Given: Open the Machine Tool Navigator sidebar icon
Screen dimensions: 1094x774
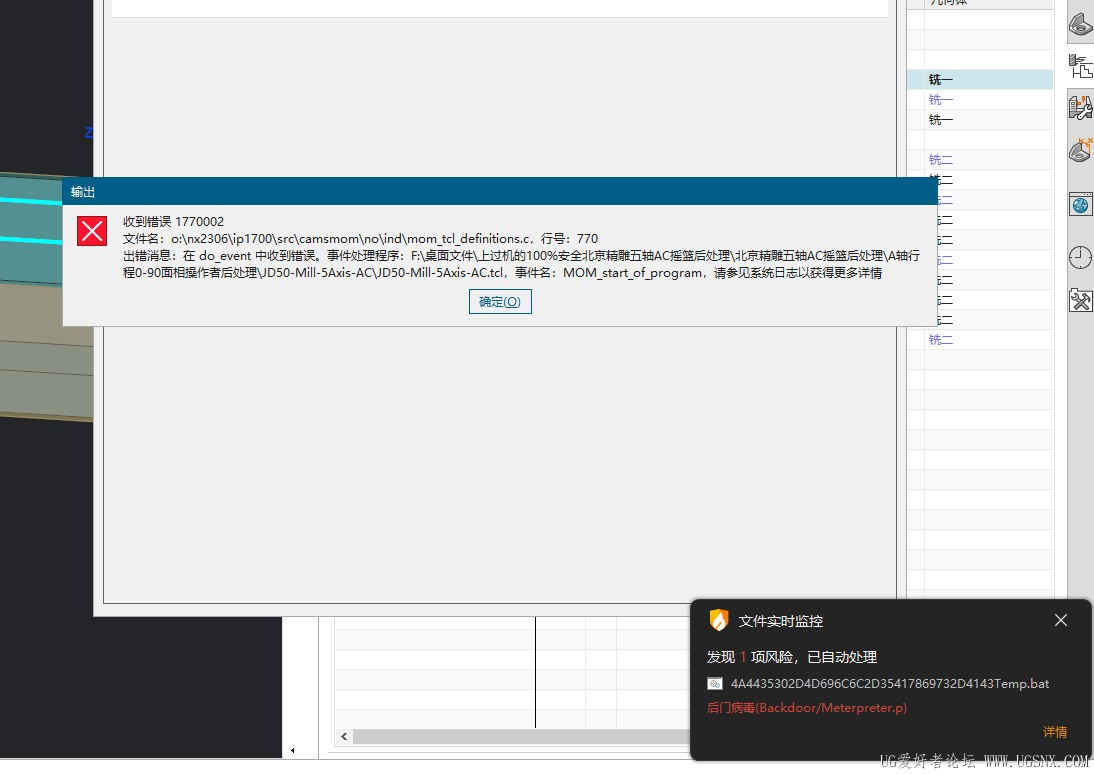Looking at the screenshot, I should (x=1080, y=107).
